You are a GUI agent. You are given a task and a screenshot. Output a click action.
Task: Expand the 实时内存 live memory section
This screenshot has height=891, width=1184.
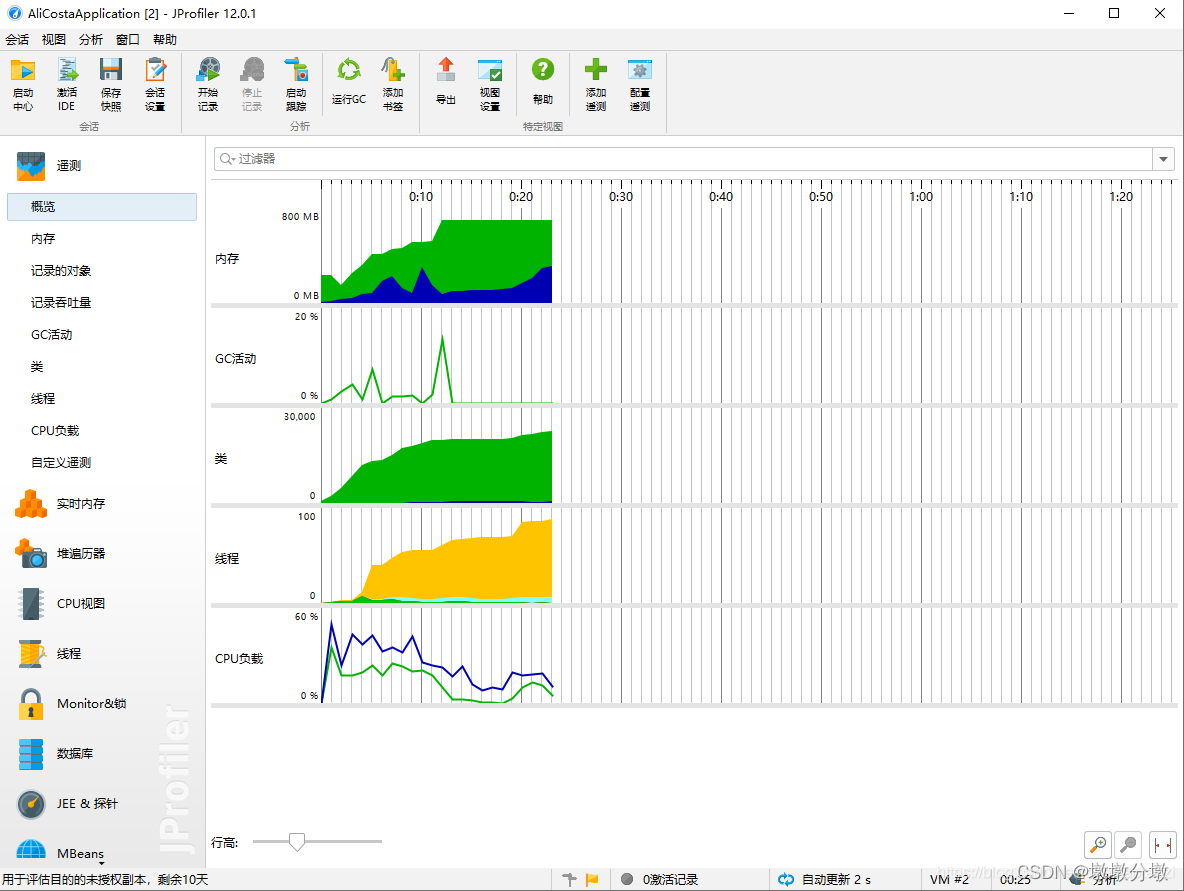[x=80, y=504]
